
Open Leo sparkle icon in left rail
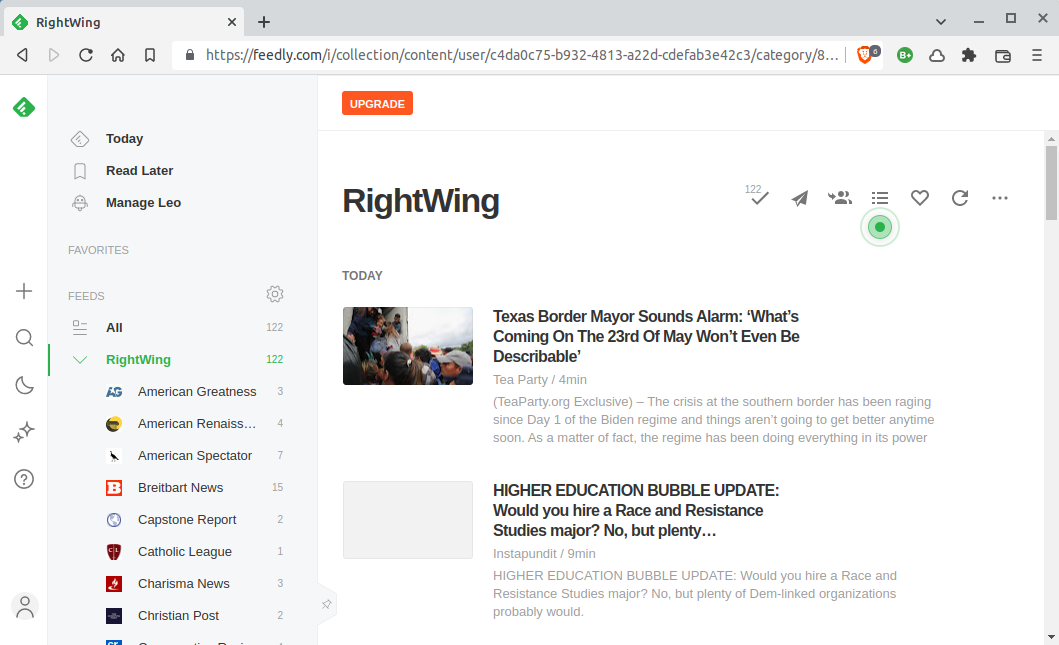tap(24, 432)
